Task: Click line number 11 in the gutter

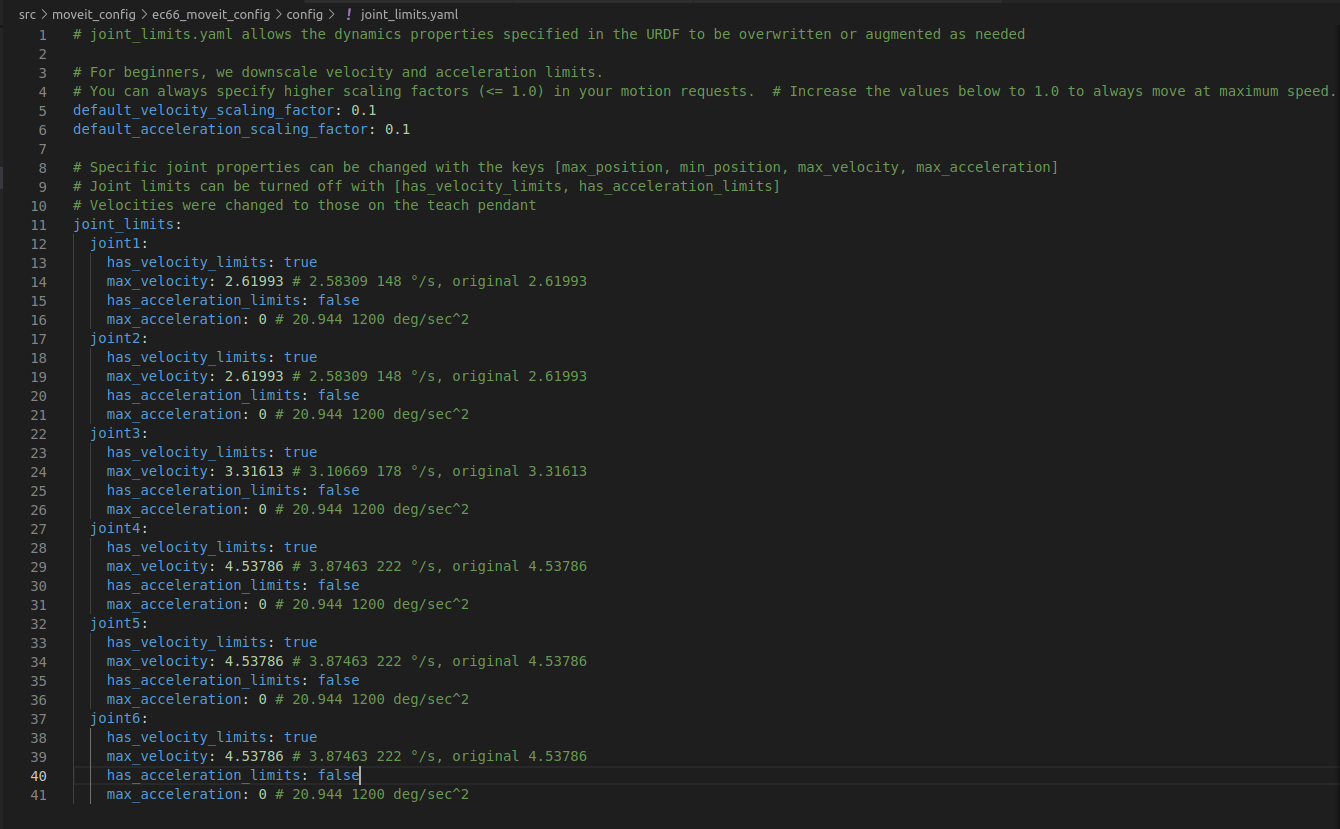Action: coord(39,225)
